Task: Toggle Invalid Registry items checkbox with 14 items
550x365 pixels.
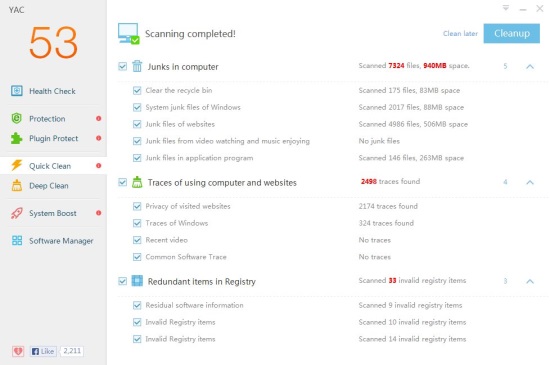Action: click(137, 339)
